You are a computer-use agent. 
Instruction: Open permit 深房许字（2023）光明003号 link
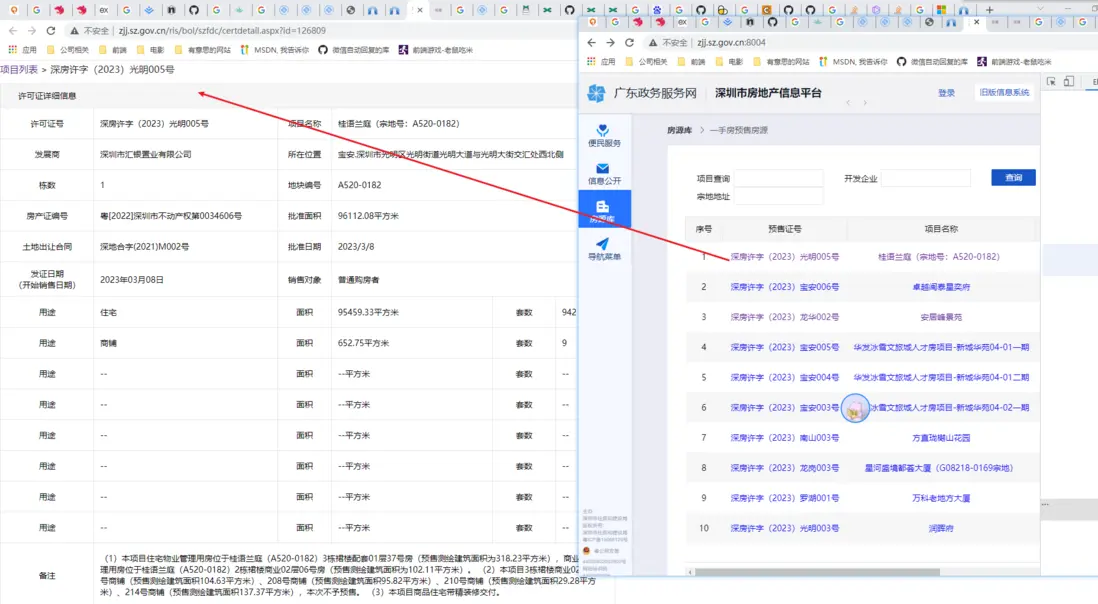click(x=784, y=528)
